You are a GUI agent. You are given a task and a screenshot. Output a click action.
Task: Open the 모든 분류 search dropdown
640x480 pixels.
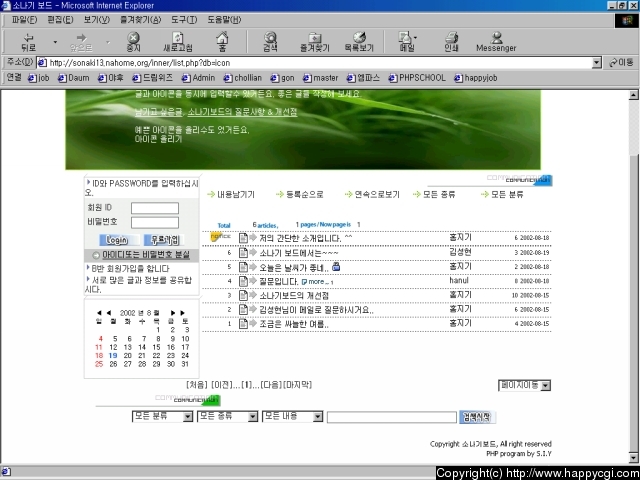click(x=162, y=416)
